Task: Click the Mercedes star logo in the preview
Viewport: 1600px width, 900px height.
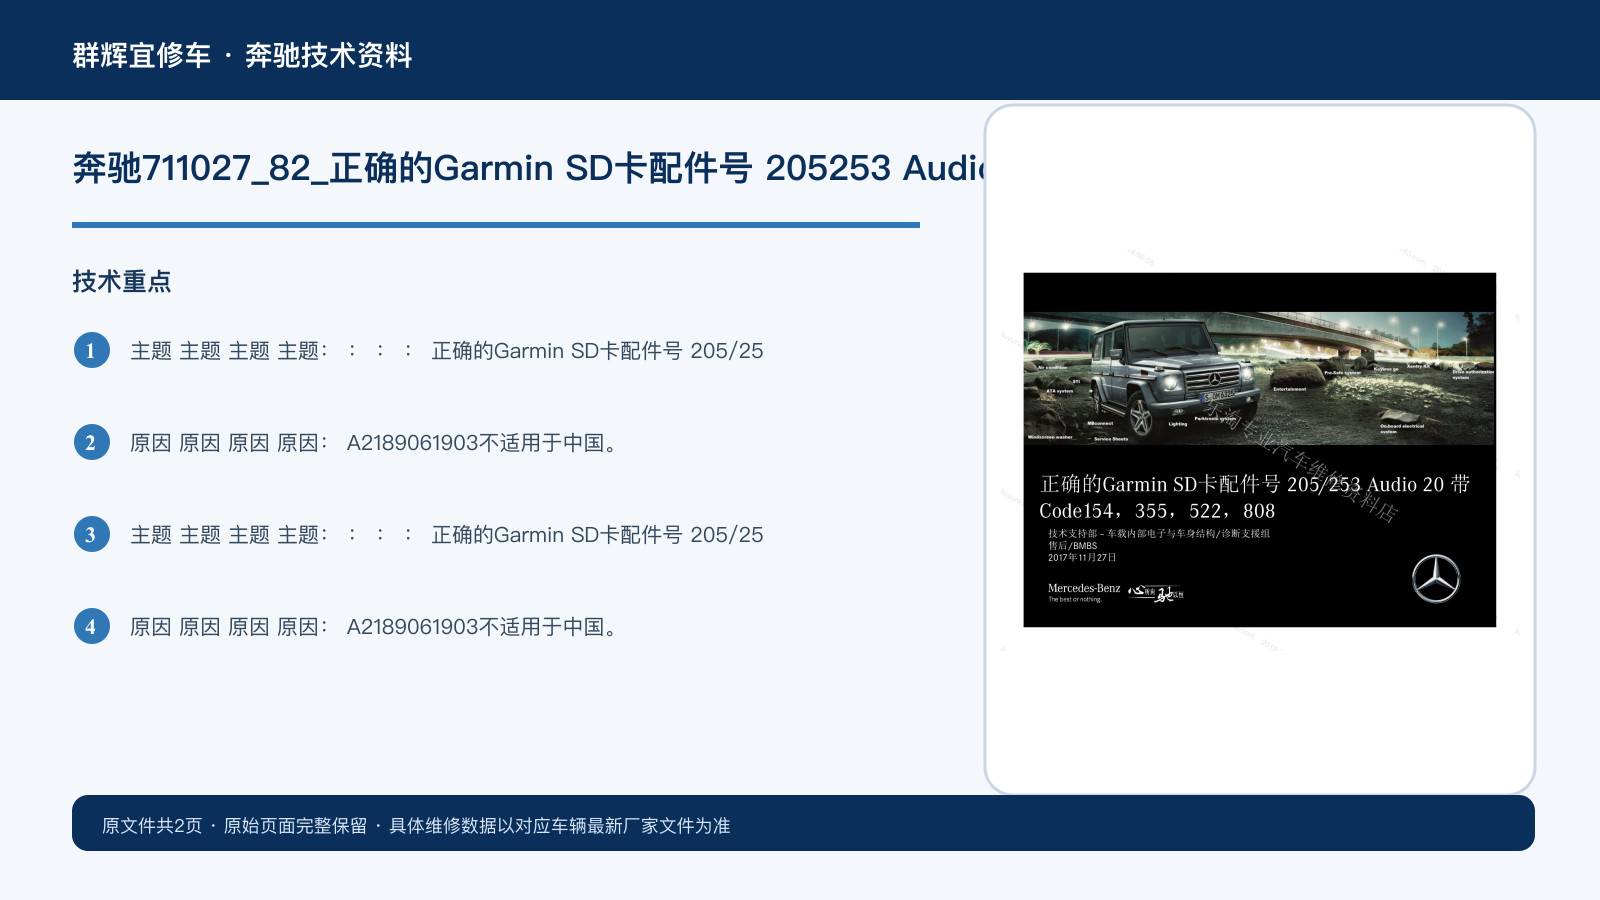Action: 1436,579
